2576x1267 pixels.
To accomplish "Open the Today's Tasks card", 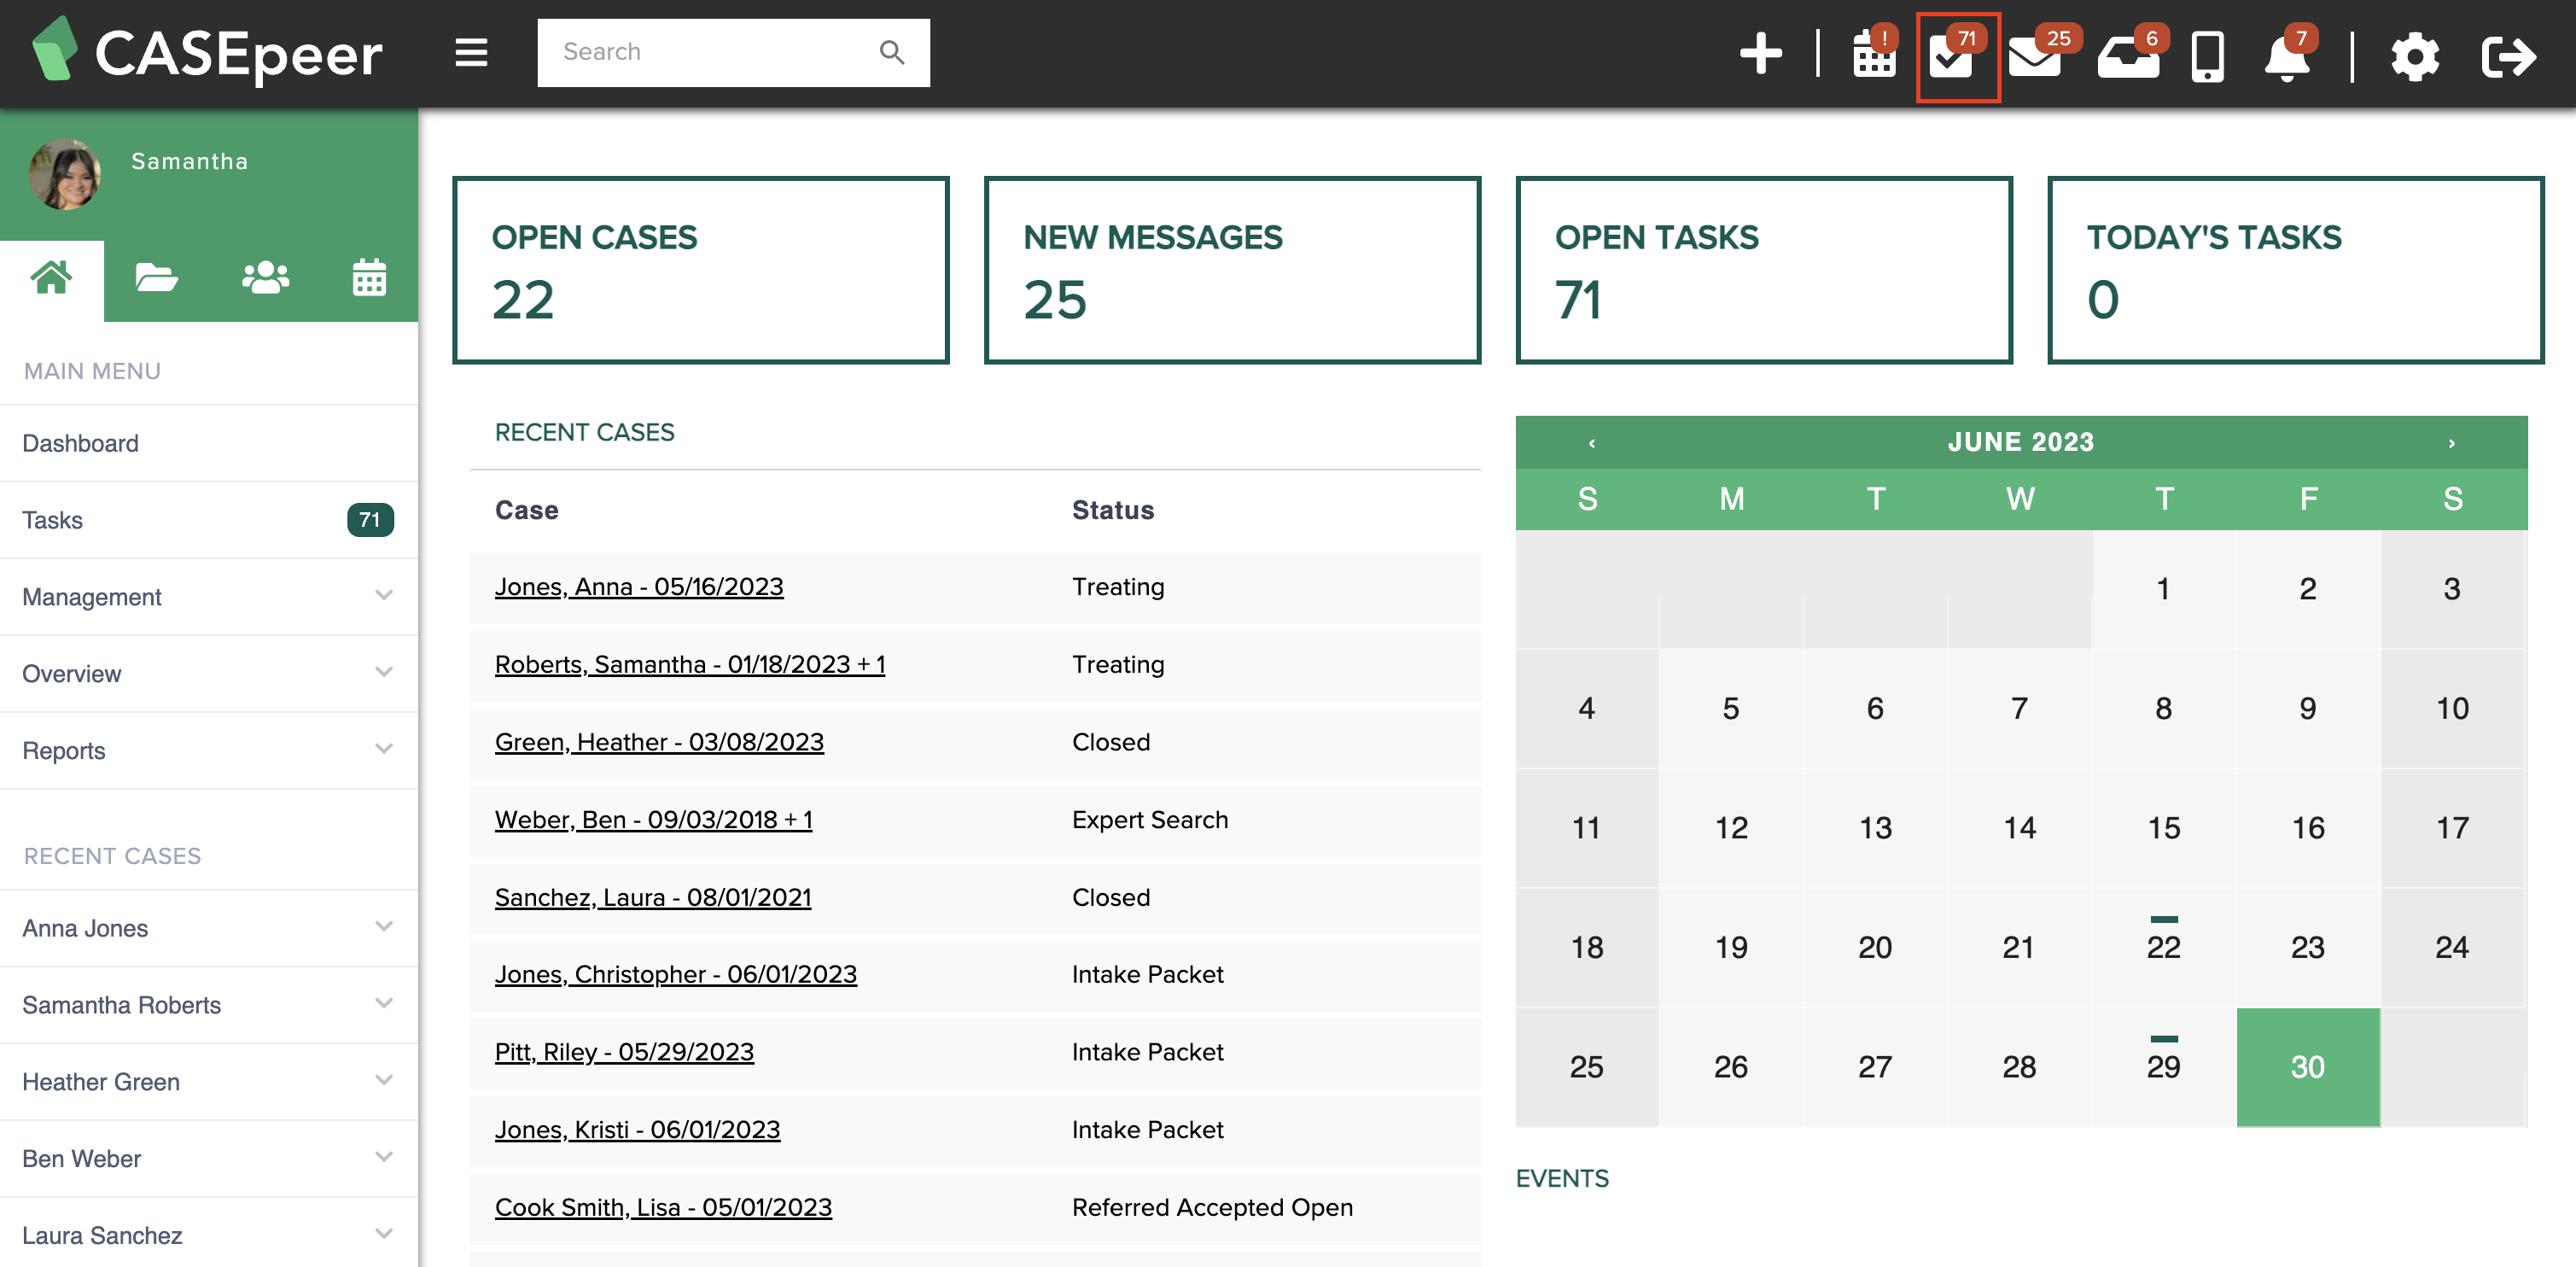I will pos(2296,270).
